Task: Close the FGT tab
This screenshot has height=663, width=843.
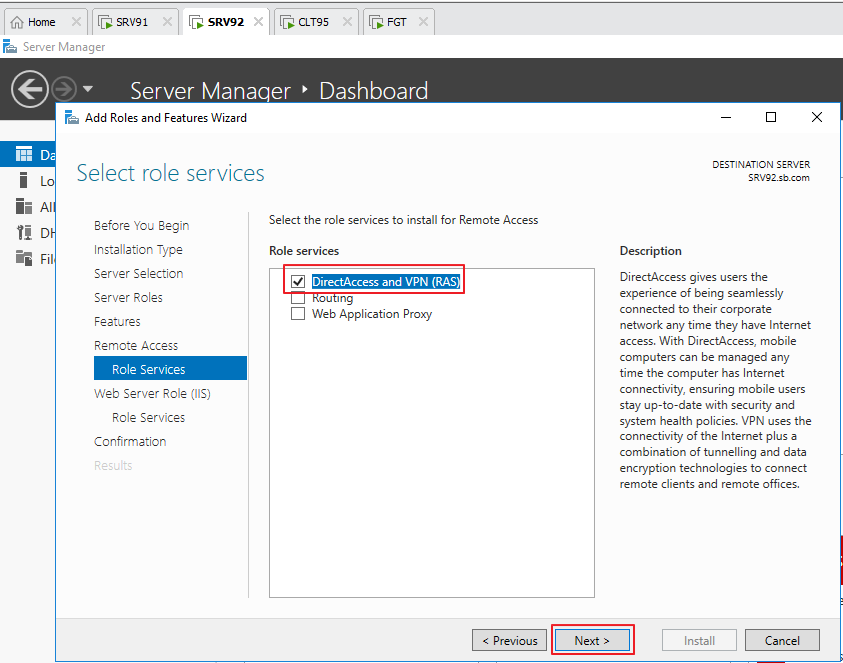Action: [x=423, y=22]
